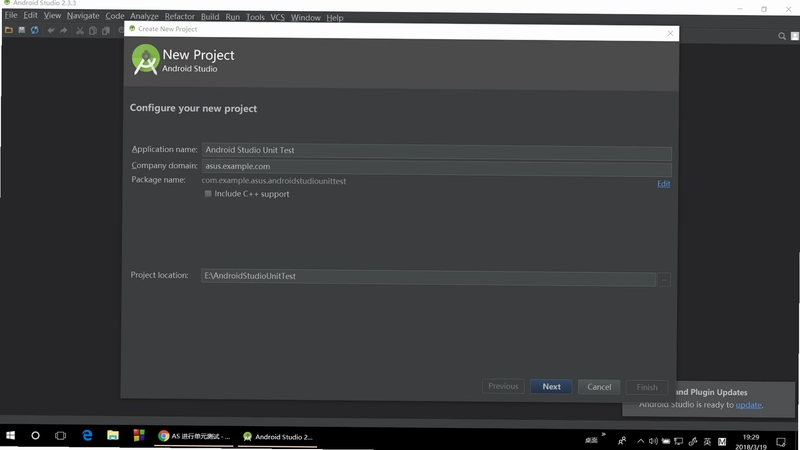The image size is (800, 450).
Task: Click the Open folder toolbar icon
Action: click(x=9, y=31)
